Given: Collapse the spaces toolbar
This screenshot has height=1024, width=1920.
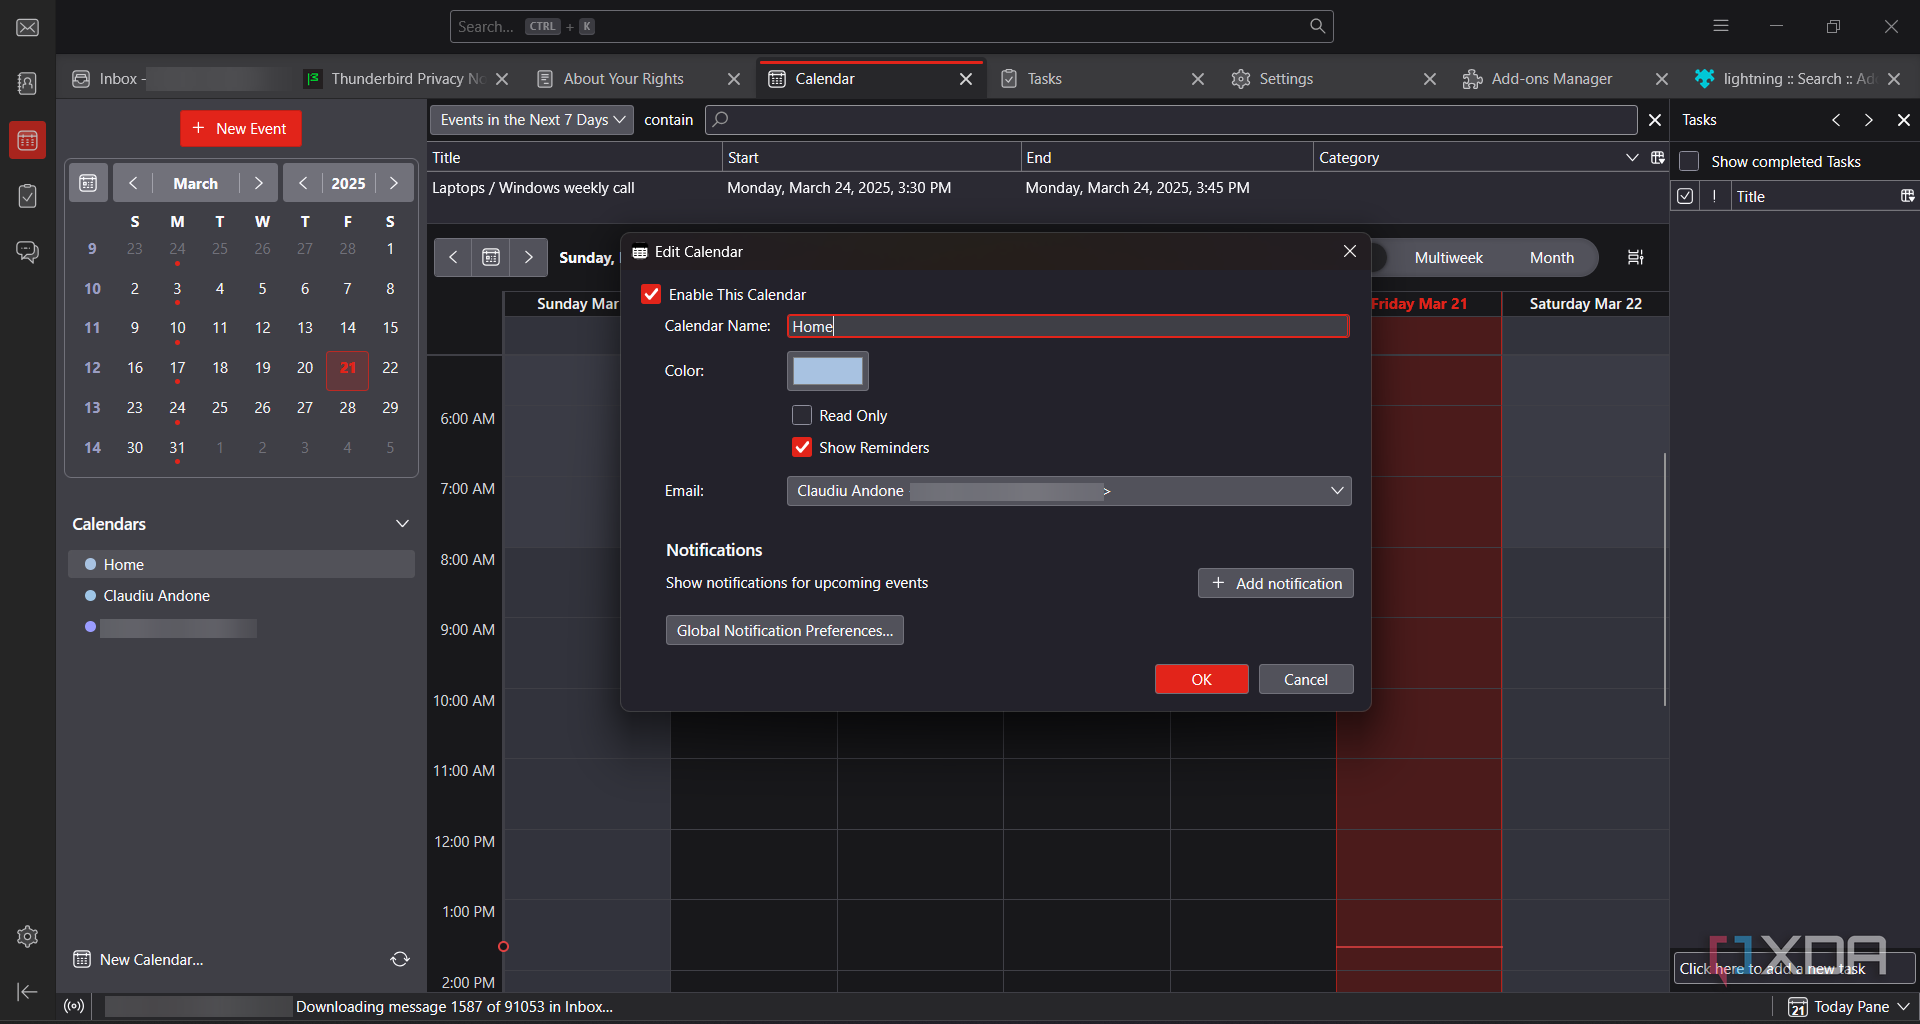Looking at the screenshot, I should (x=27, y=992).
